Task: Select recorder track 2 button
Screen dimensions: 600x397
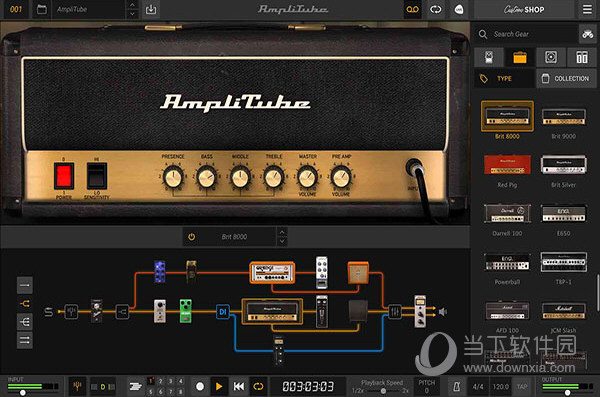Action: pyautogui.click(x=161, y=381)
